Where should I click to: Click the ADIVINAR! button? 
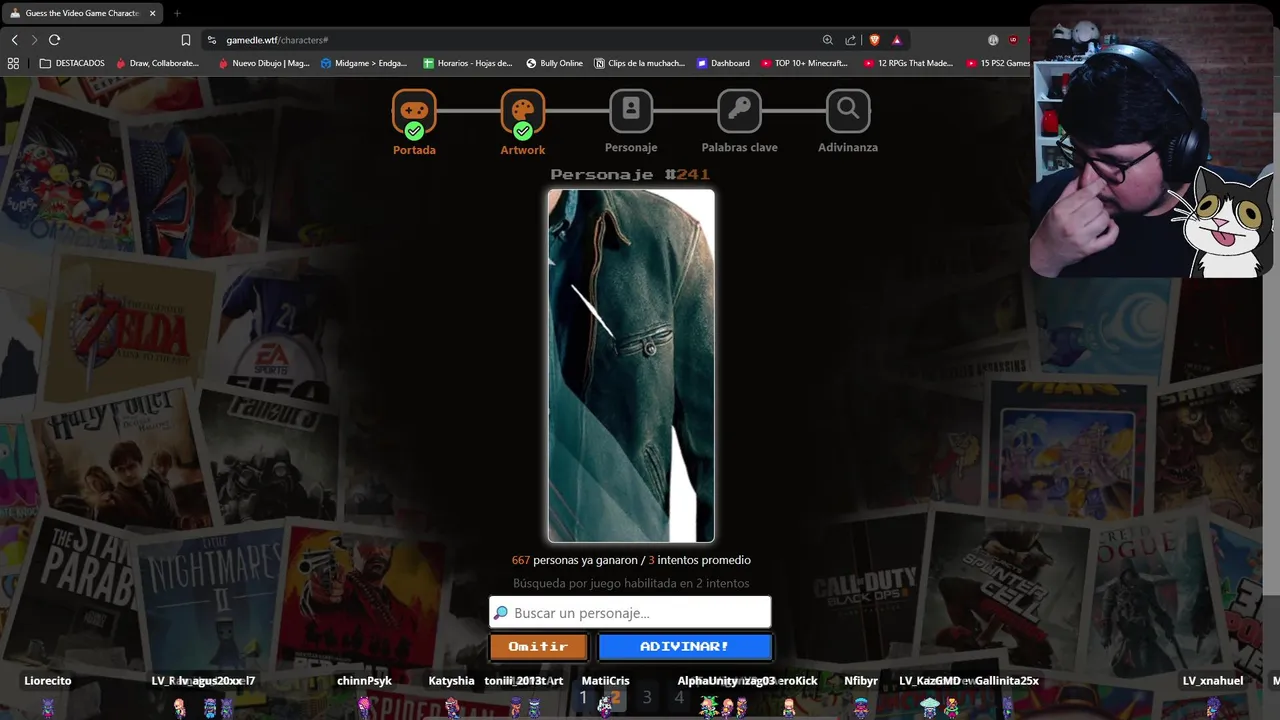pyautogui.click(x=685, y=647)
